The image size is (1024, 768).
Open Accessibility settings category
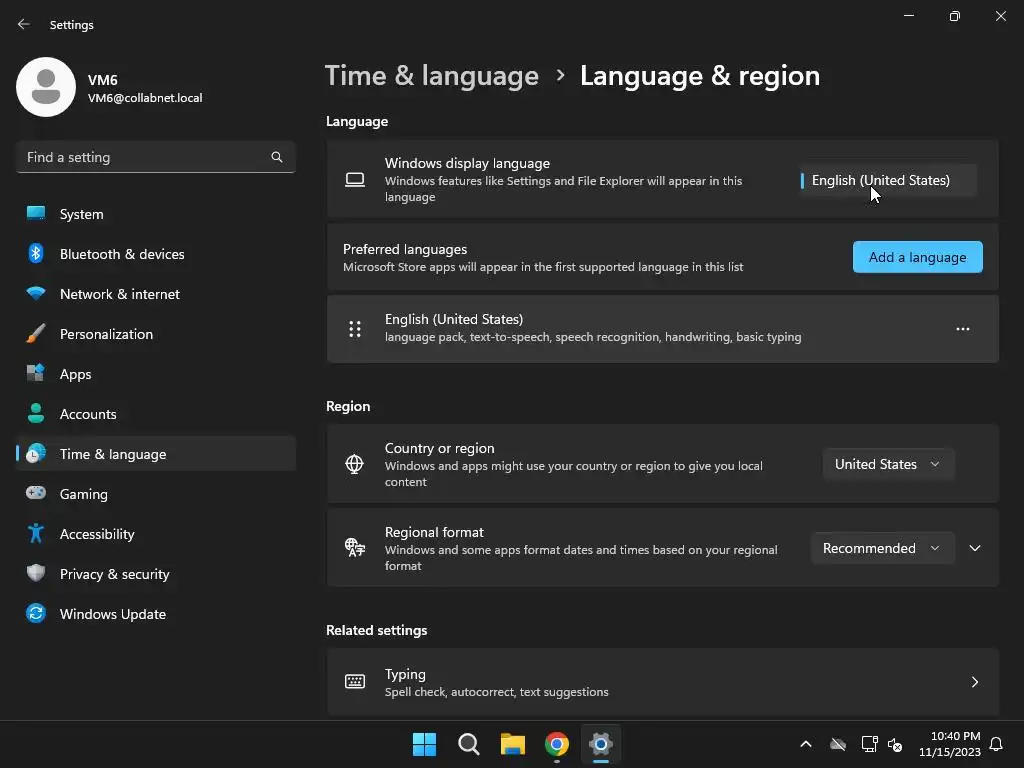(x=155, y=534)
